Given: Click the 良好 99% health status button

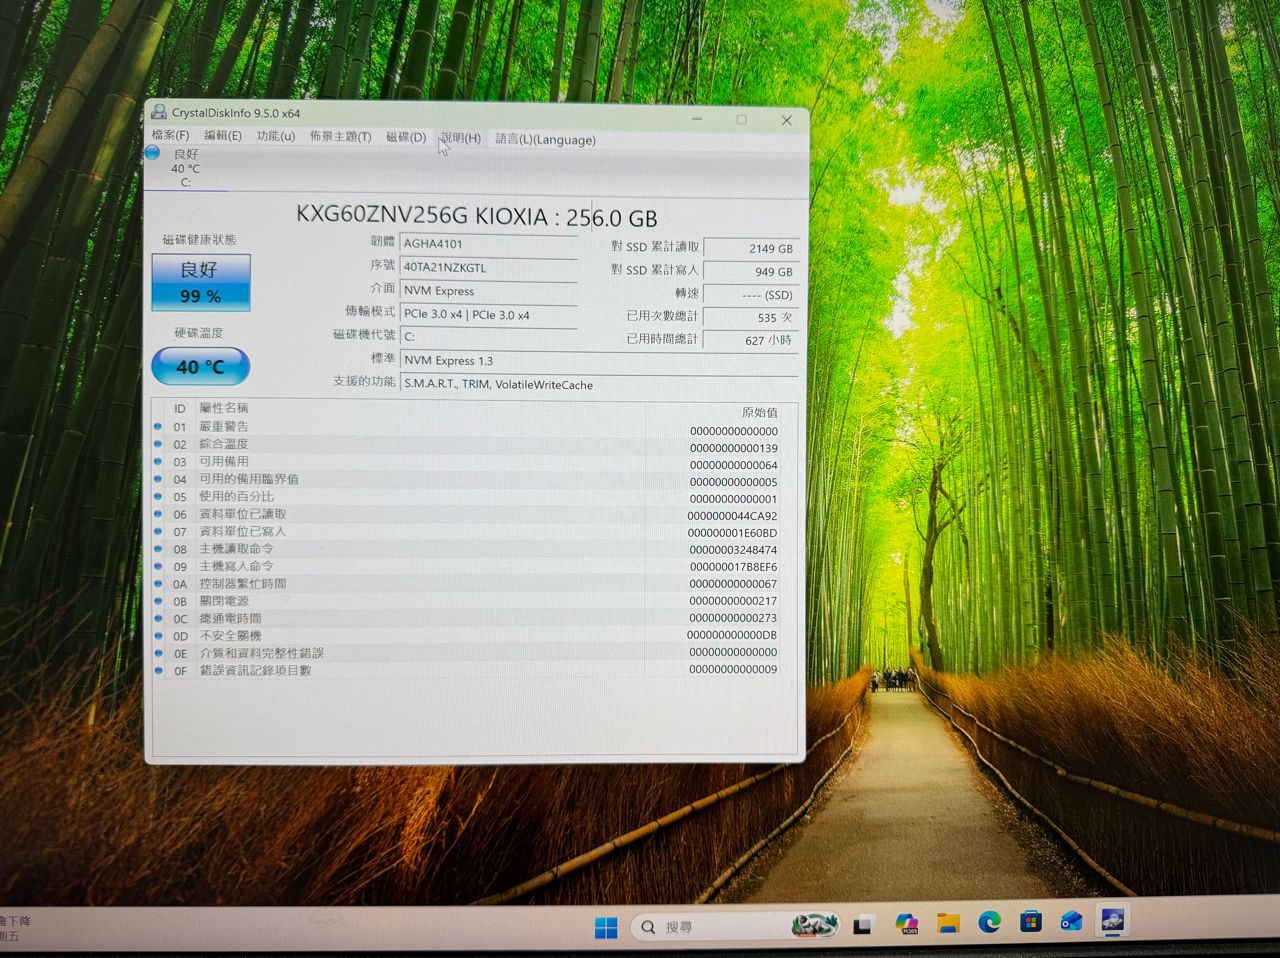Looking at the screenshot, I should [x=201, y=282].
